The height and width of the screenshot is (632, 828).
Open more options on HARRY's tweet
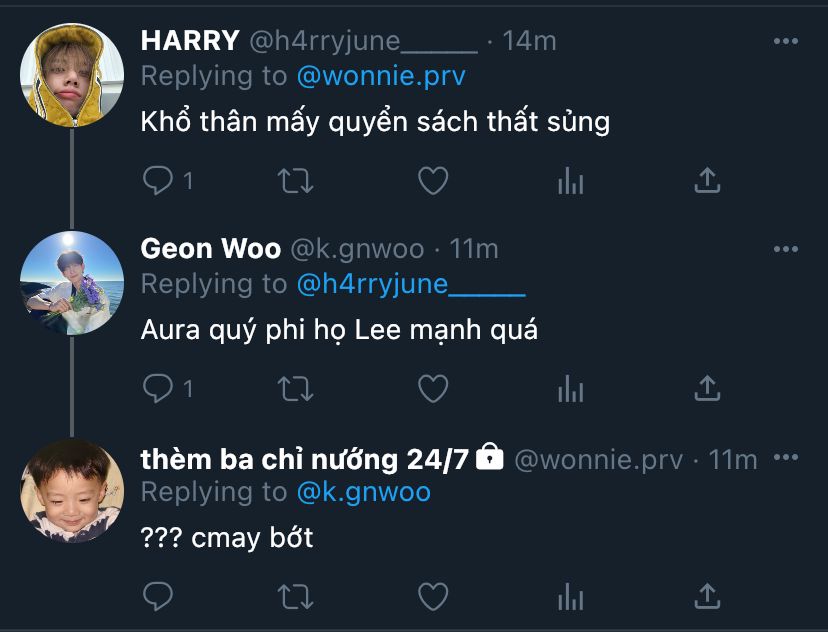[786, 41]
